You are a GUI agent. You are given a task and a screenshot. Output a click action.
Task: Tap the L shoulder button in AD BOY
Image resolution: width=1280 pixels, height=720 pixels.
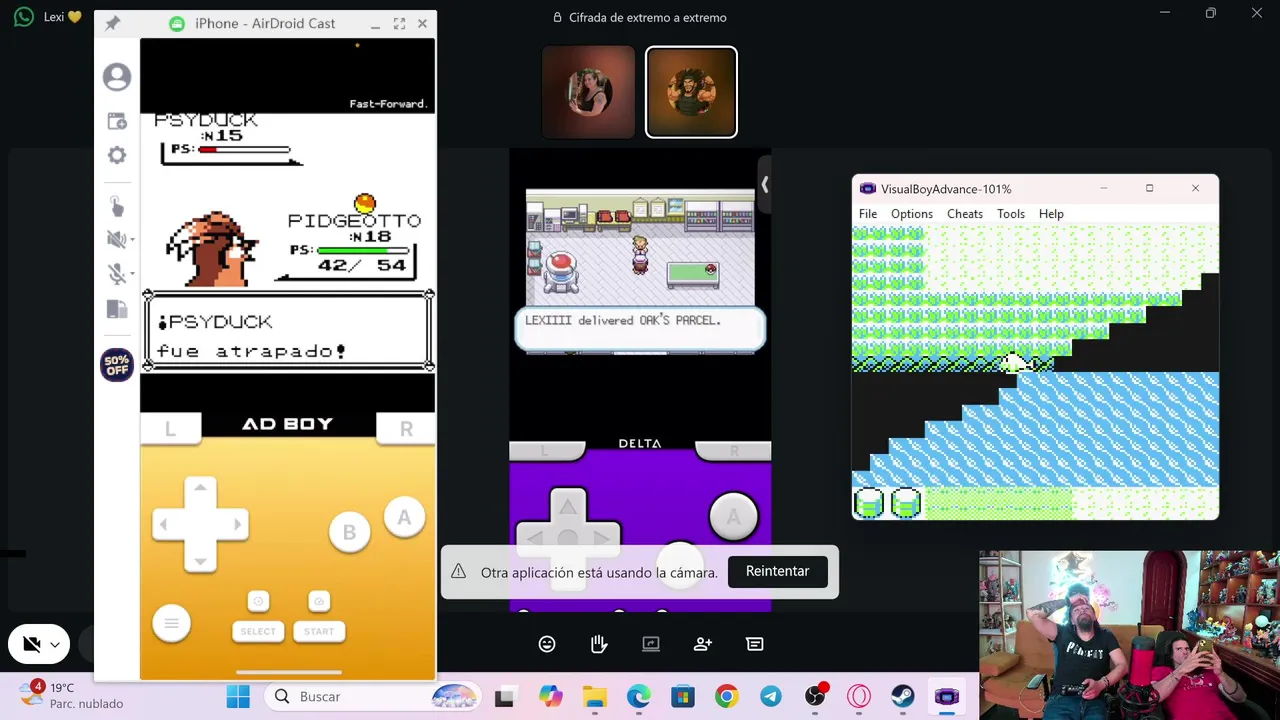tap(170, 429)
